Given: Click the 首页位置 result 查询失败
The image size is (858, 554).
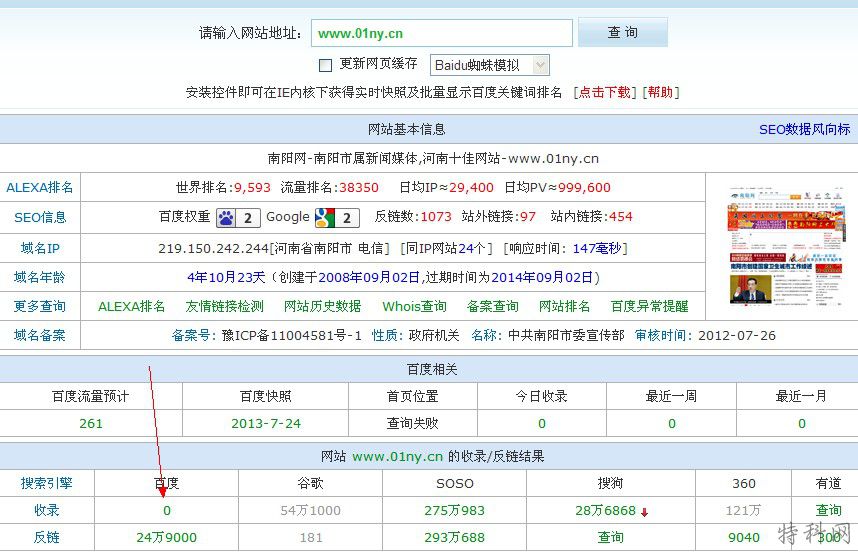Looking at the screenshot, I should pyautogui.click(x=413, y=423).
